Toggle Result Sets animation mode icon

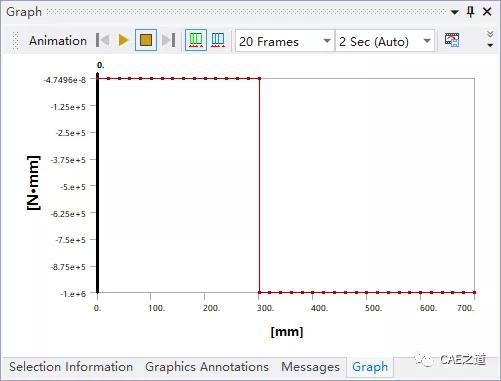click(x=218, y=40)
